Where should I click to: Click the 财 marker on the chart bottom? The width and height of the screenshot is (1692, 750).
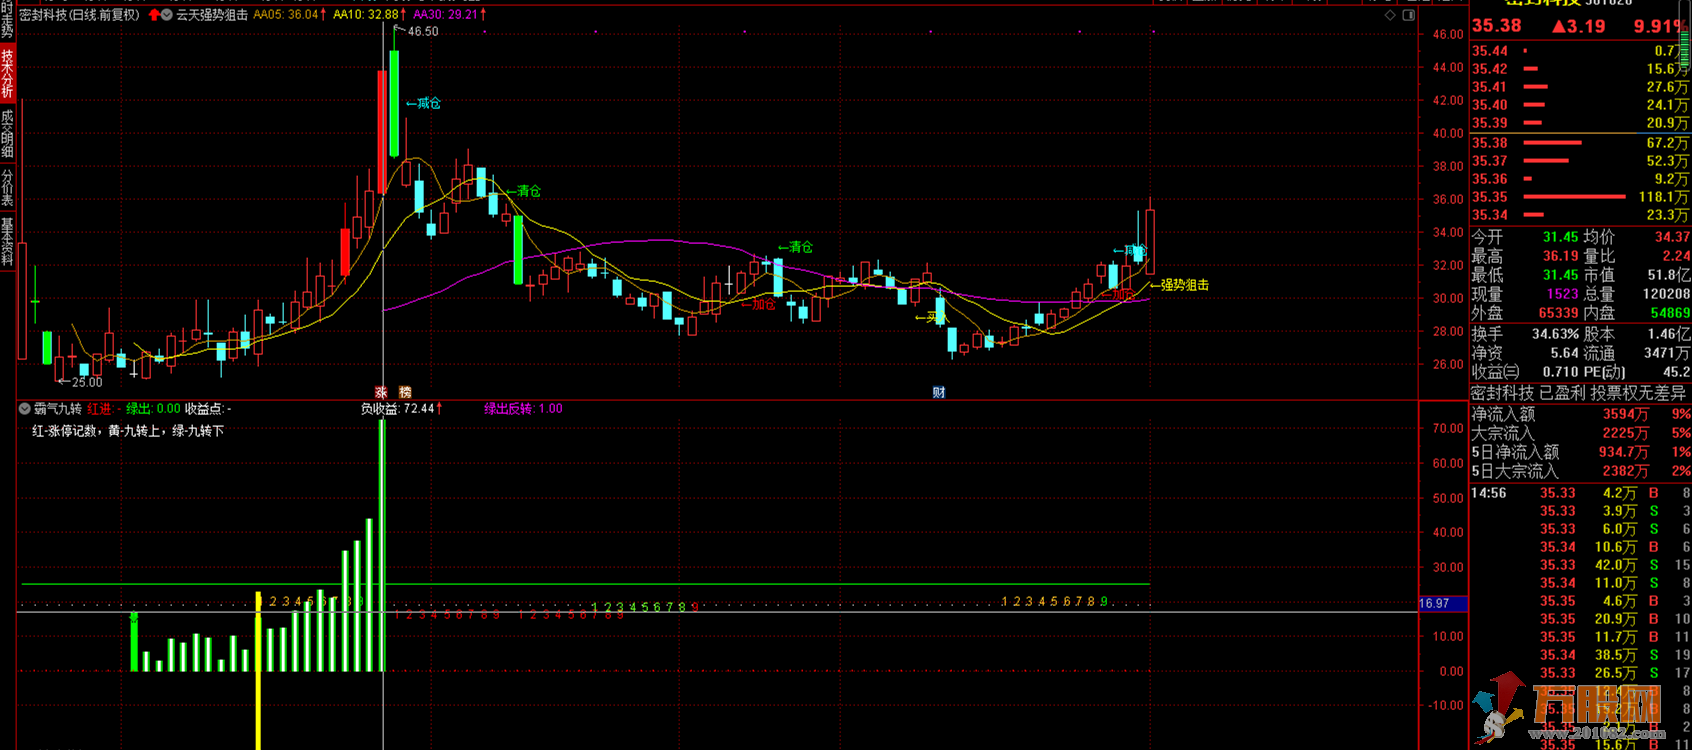click(x=939, y=392)
